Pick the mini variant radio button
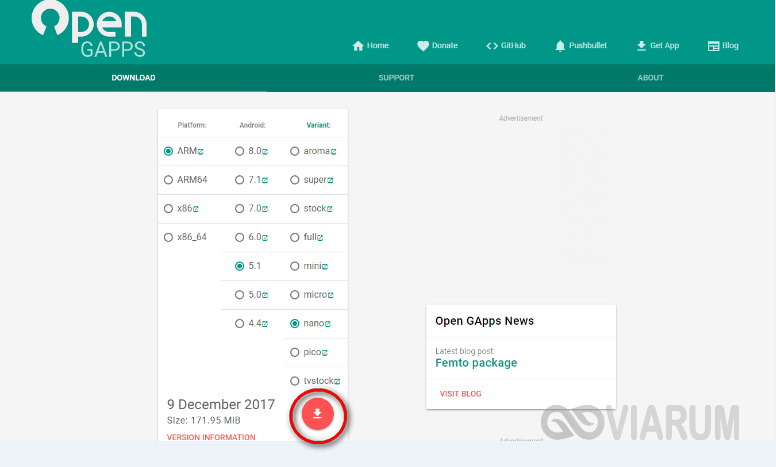 [294, 266]
